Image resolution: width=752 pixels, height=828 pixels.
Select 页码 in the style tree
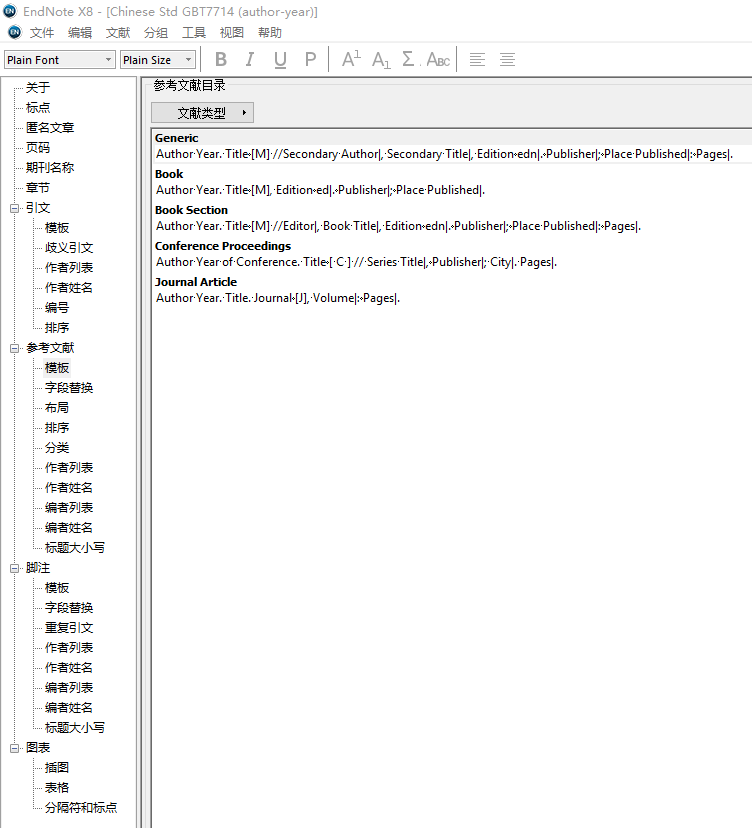(38, 148)
